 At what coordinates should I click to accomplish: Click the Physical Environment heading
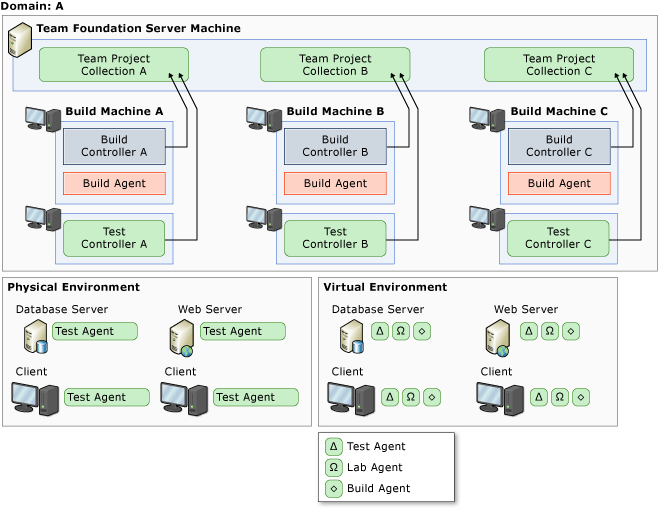click(73, 287)
